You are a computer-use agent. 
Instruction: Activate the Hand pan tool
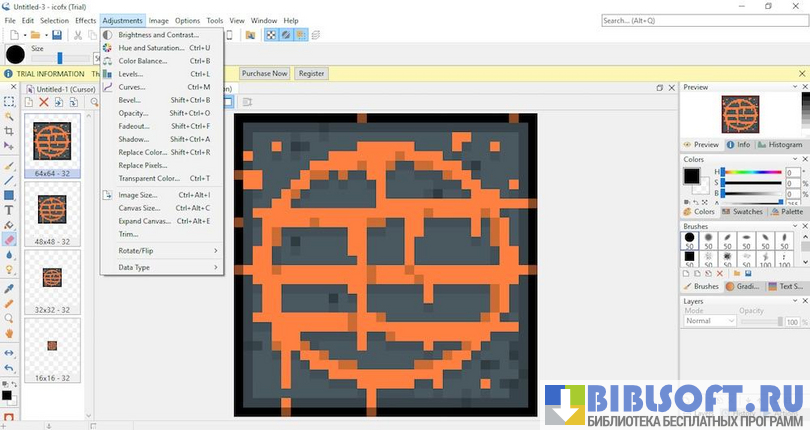click(x=9, y=333)
